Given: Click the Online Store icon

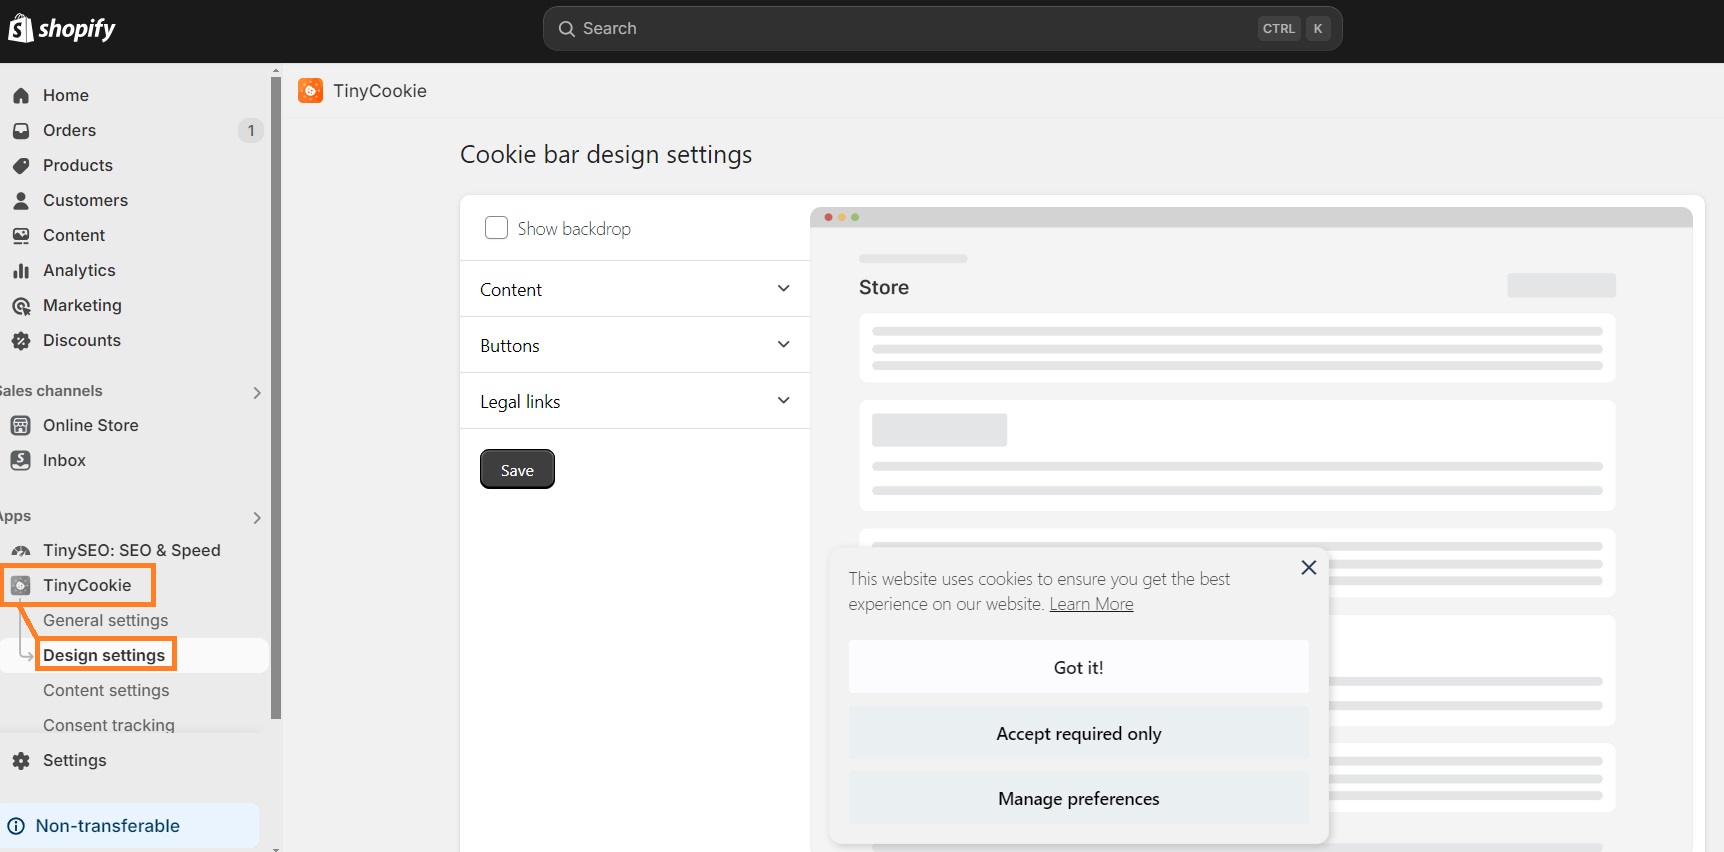Looking at the screenshot, I should coord(21,426).
